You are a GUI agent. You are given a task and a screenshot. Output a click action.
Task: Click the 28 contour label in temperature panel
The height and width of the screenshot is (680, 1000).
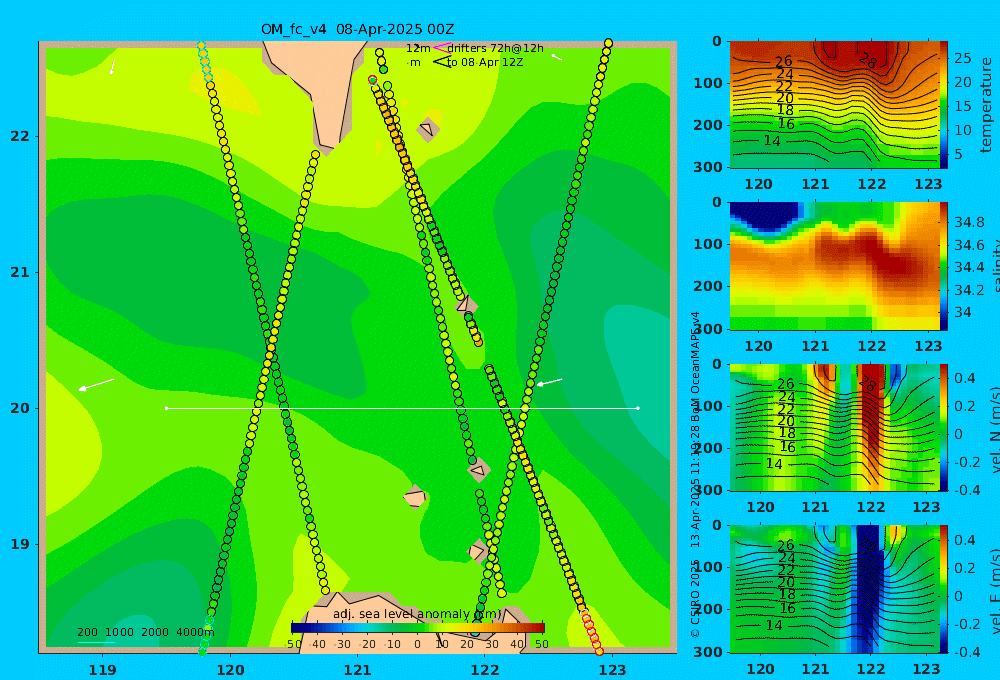(x=868, y=61)
